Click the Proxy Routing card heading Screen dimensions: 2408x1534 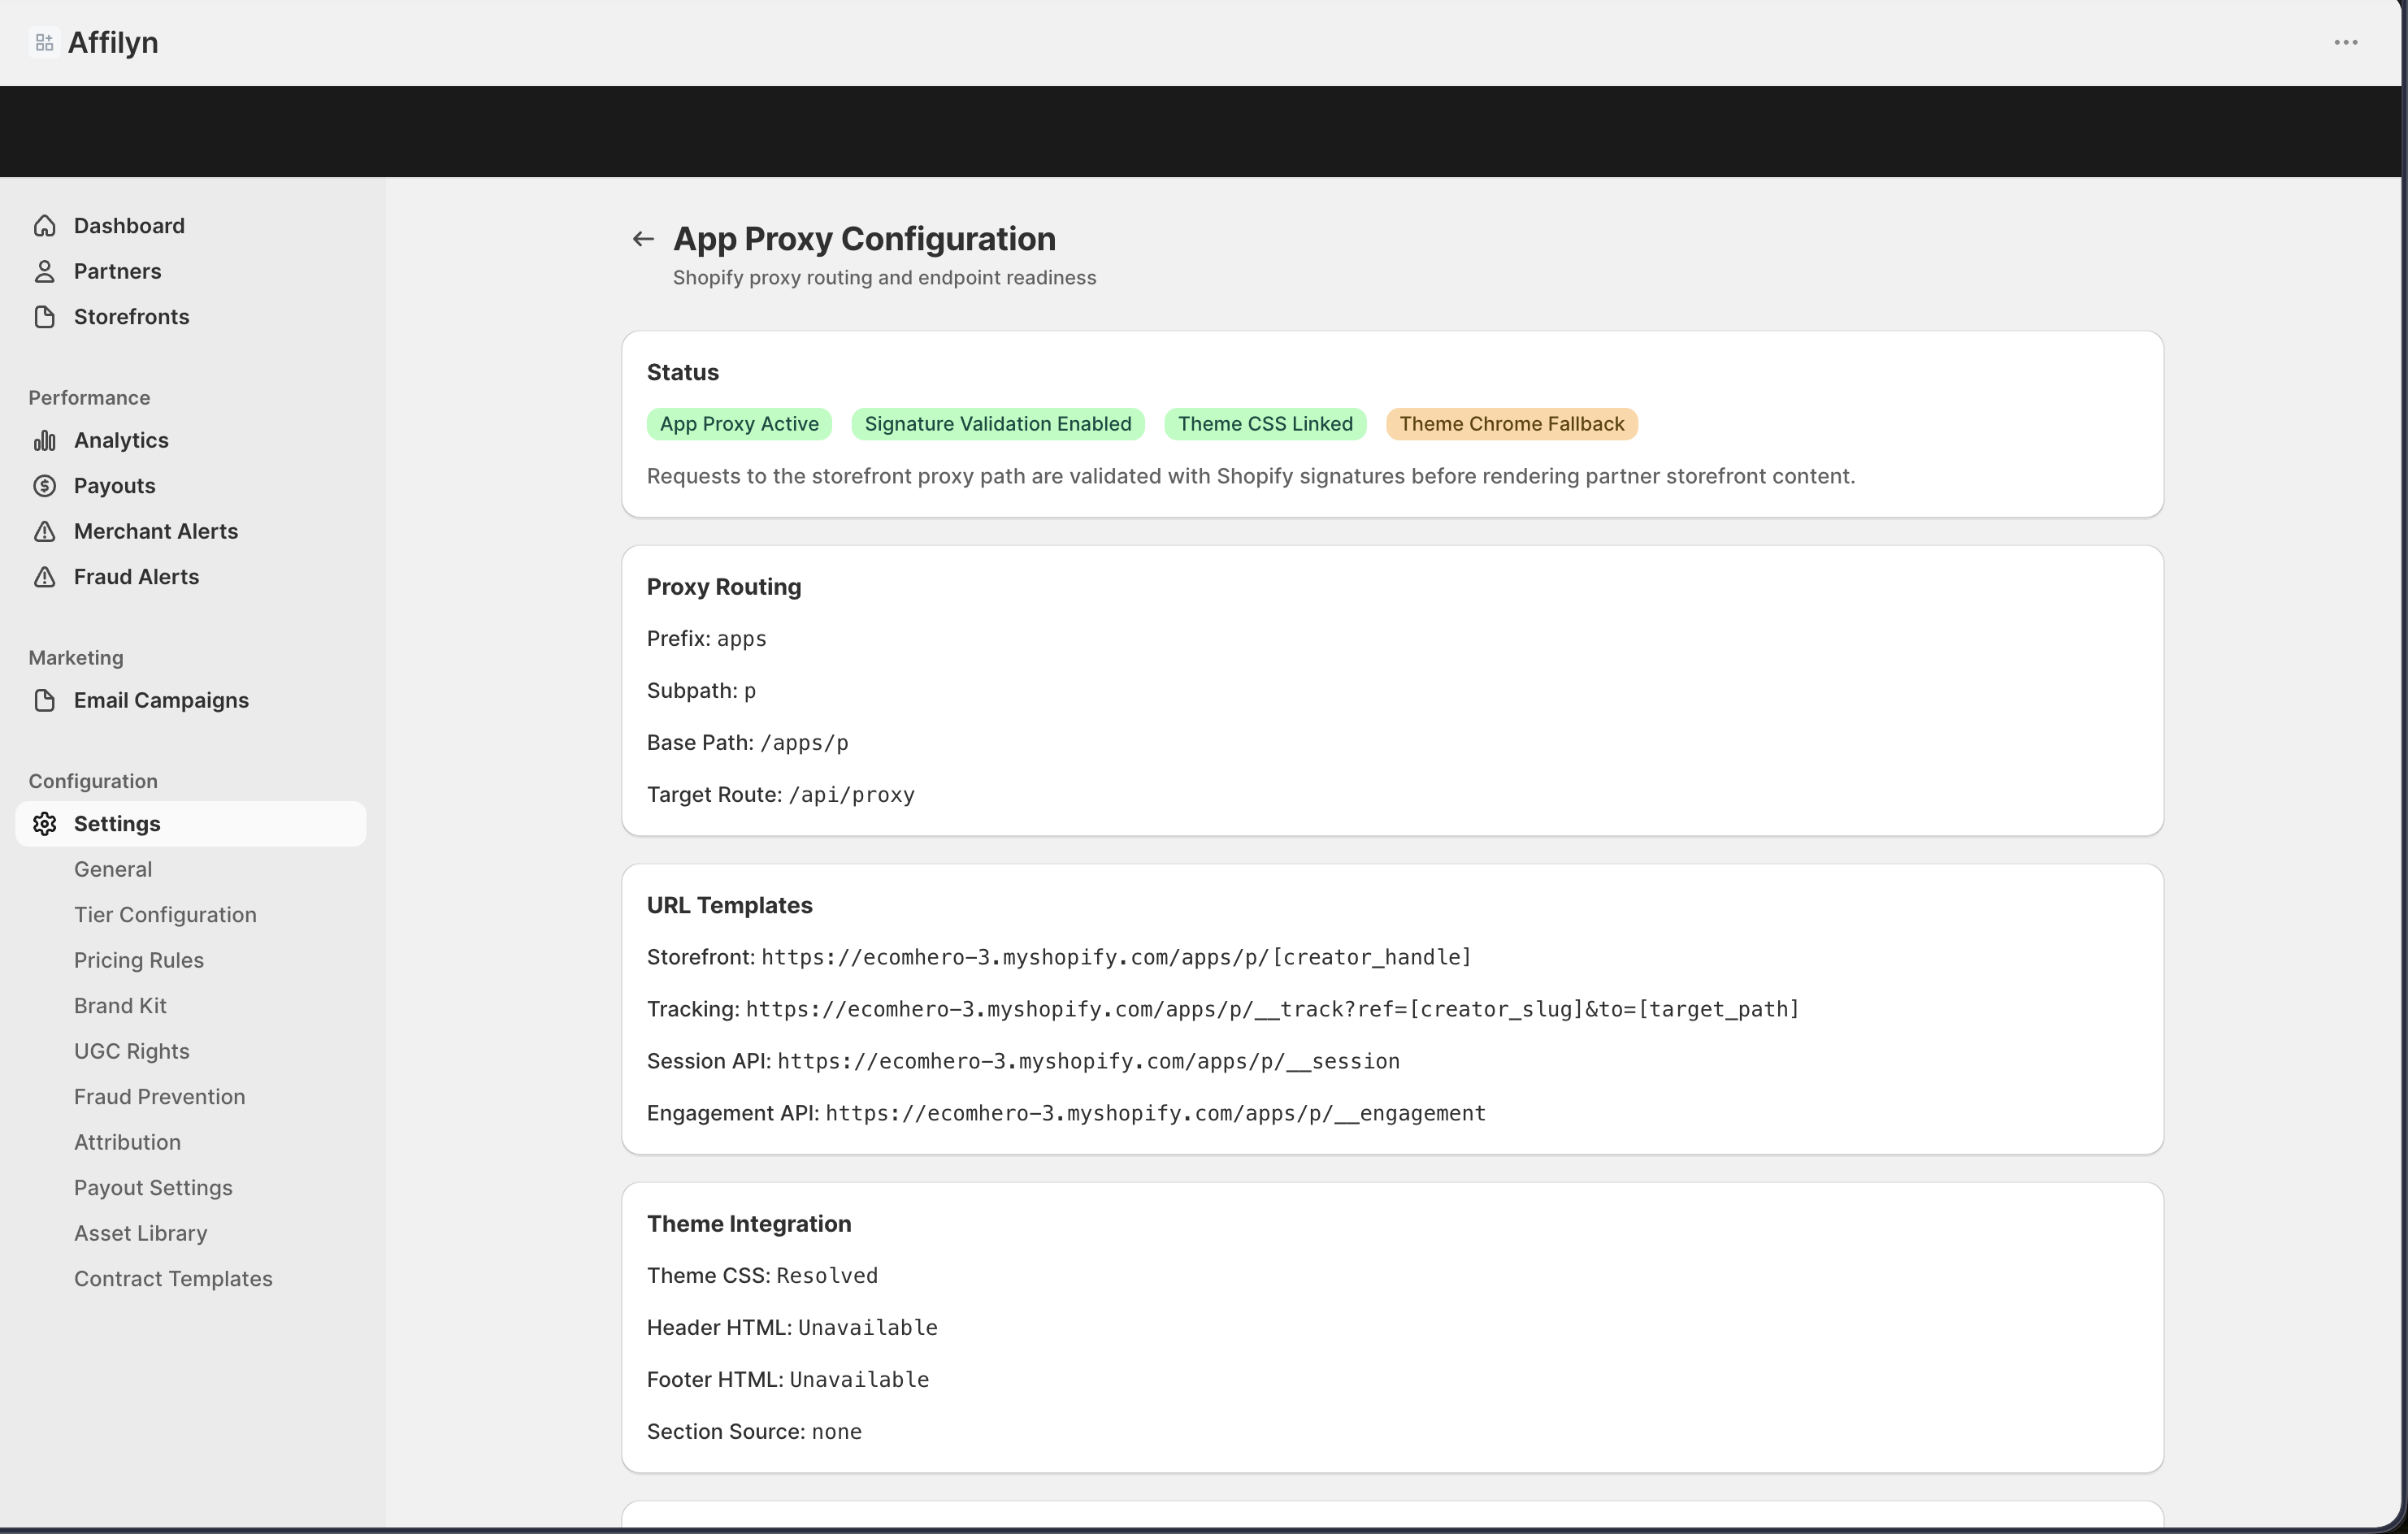[724, 587]
